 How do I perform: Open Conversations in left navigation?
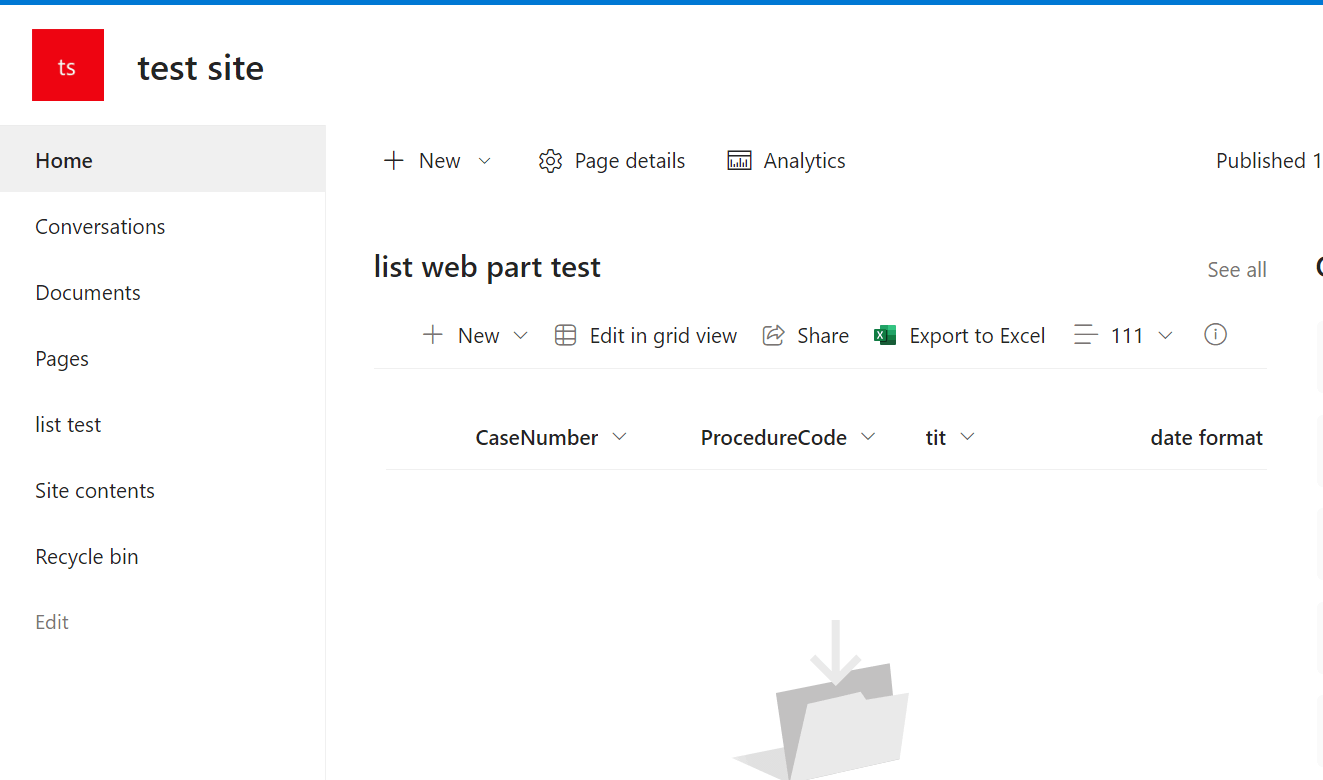(x=100, y=227)
